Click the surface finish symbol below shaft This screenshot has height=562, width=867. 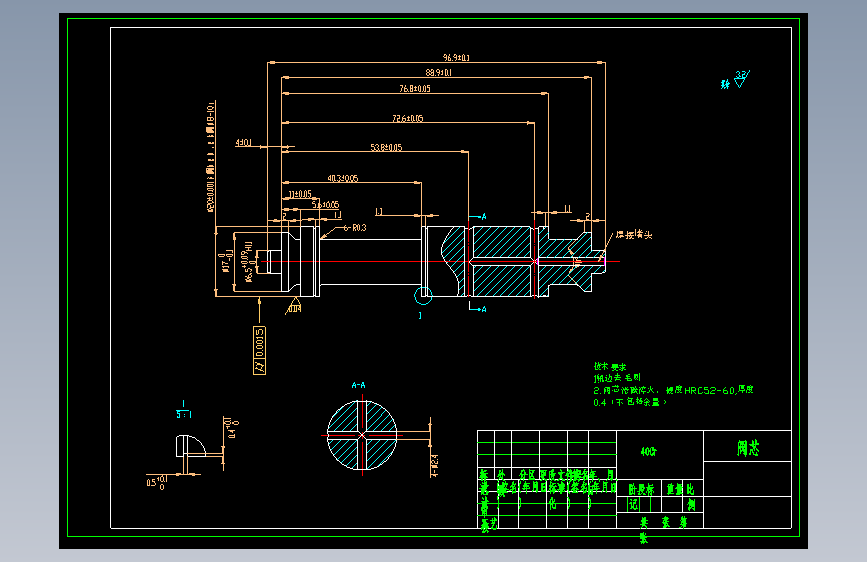tap(293, 306)
